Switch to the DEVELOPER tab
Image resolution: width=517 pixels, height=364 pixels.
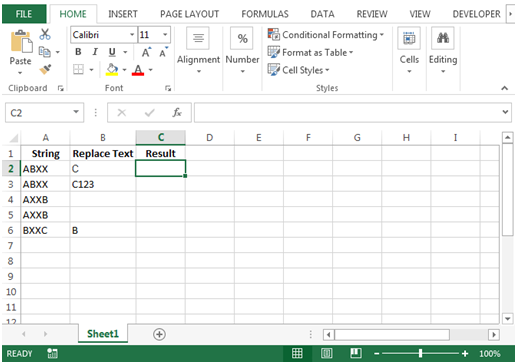coord(476,14)
